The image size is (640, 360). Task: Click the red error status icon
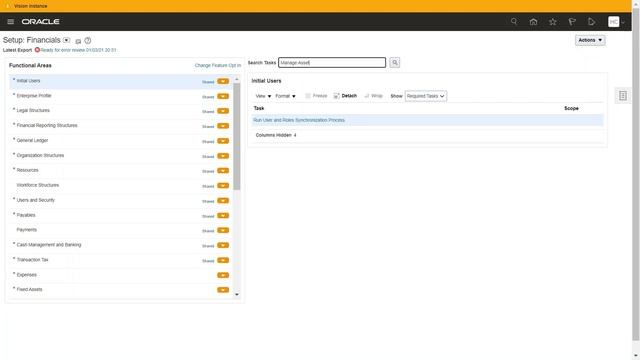37,50
